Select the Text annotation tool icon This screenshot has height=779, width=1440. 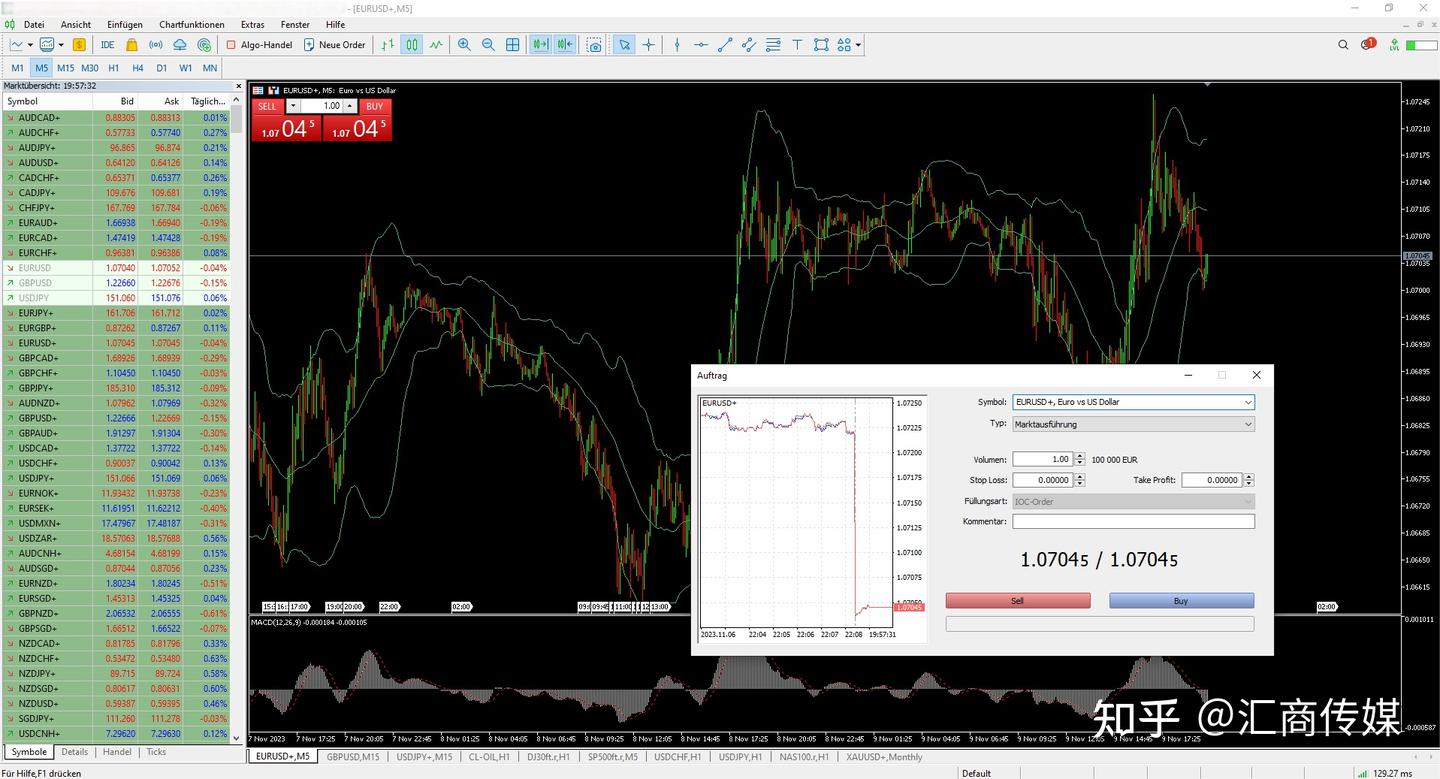click(796, 44)
